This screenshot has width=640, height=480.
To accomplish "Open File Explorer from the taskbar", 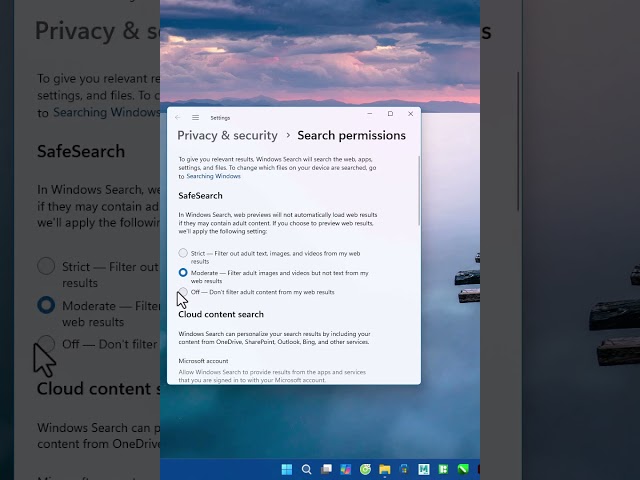I will click(x=384, y=469).
